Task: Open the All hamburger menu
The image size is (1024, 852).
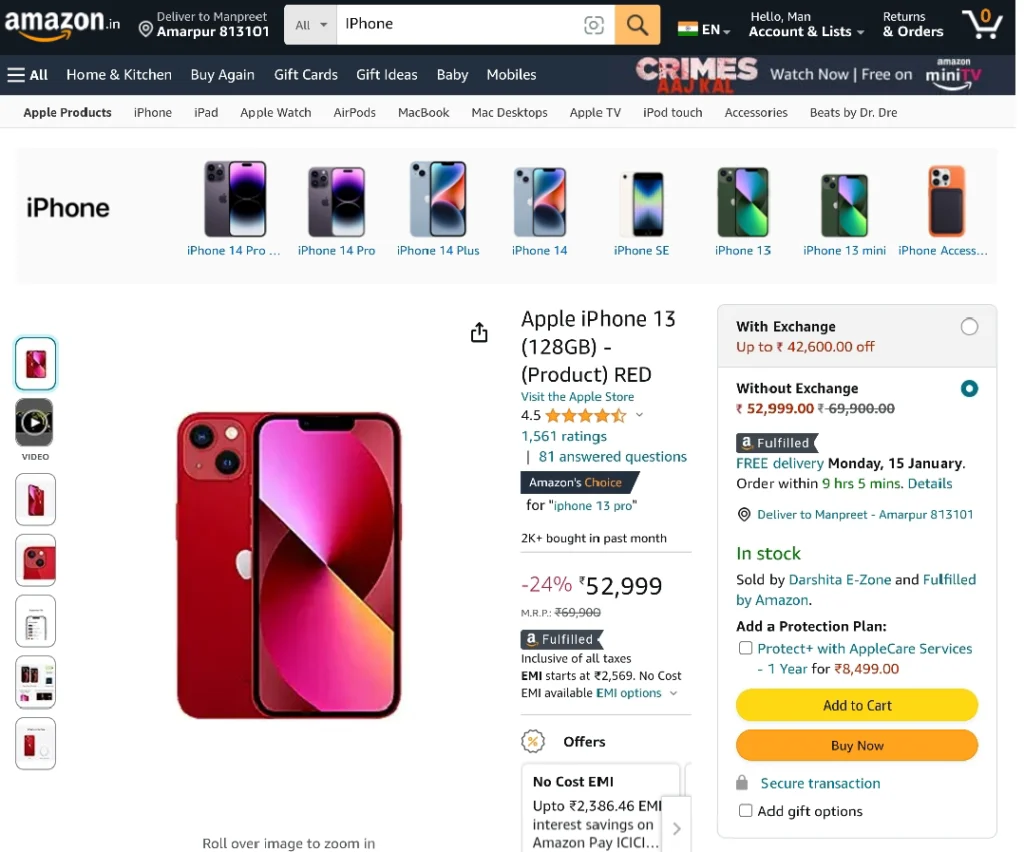Action: pyautogui.click(x=27, y=74)
